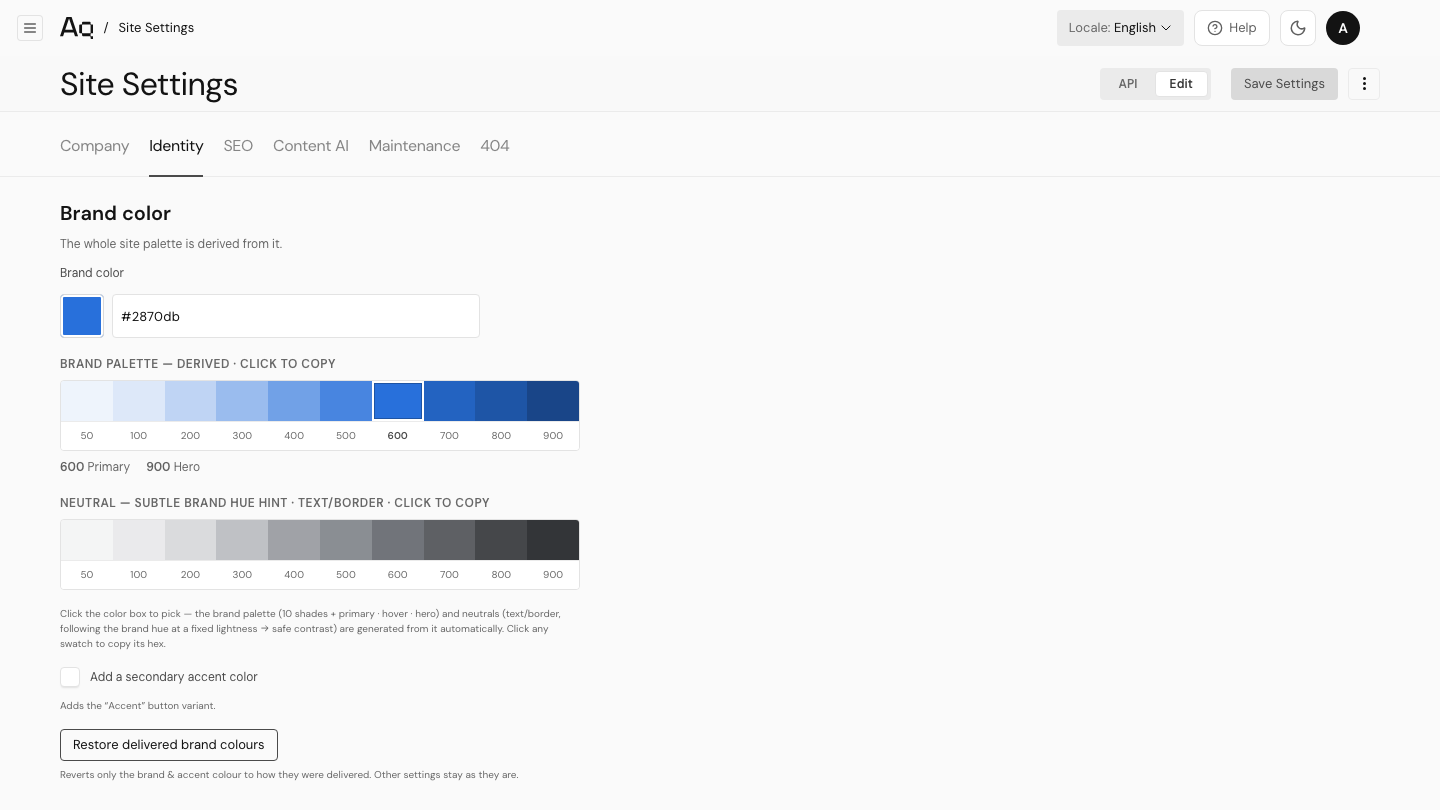The height and width of the screenshot is (810, 1440).
Task: Open the Content AI tab
Action: point(311,146)
